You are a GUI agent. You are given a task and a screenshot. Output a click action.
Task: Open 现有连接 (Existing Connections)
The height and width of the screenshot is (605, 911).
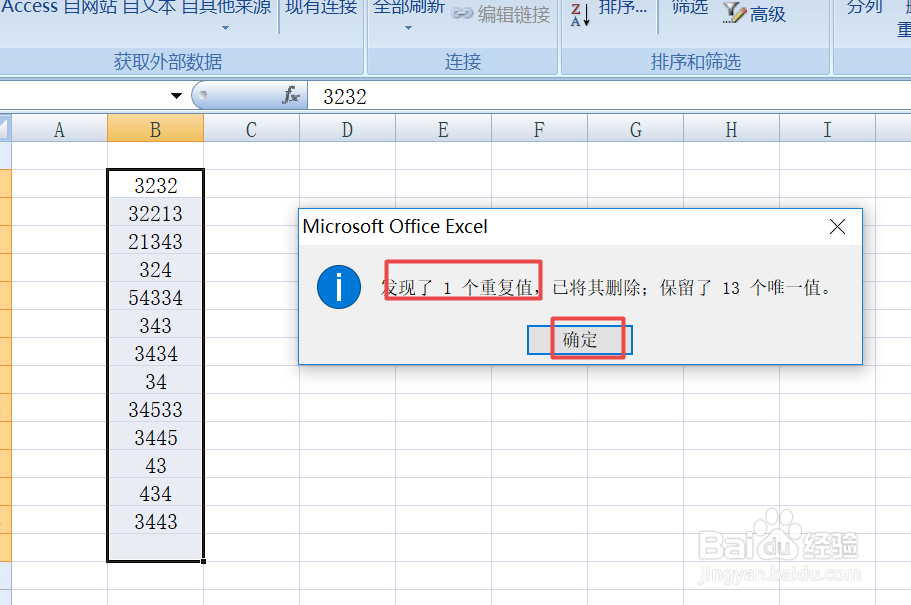[x=320, y=8]
